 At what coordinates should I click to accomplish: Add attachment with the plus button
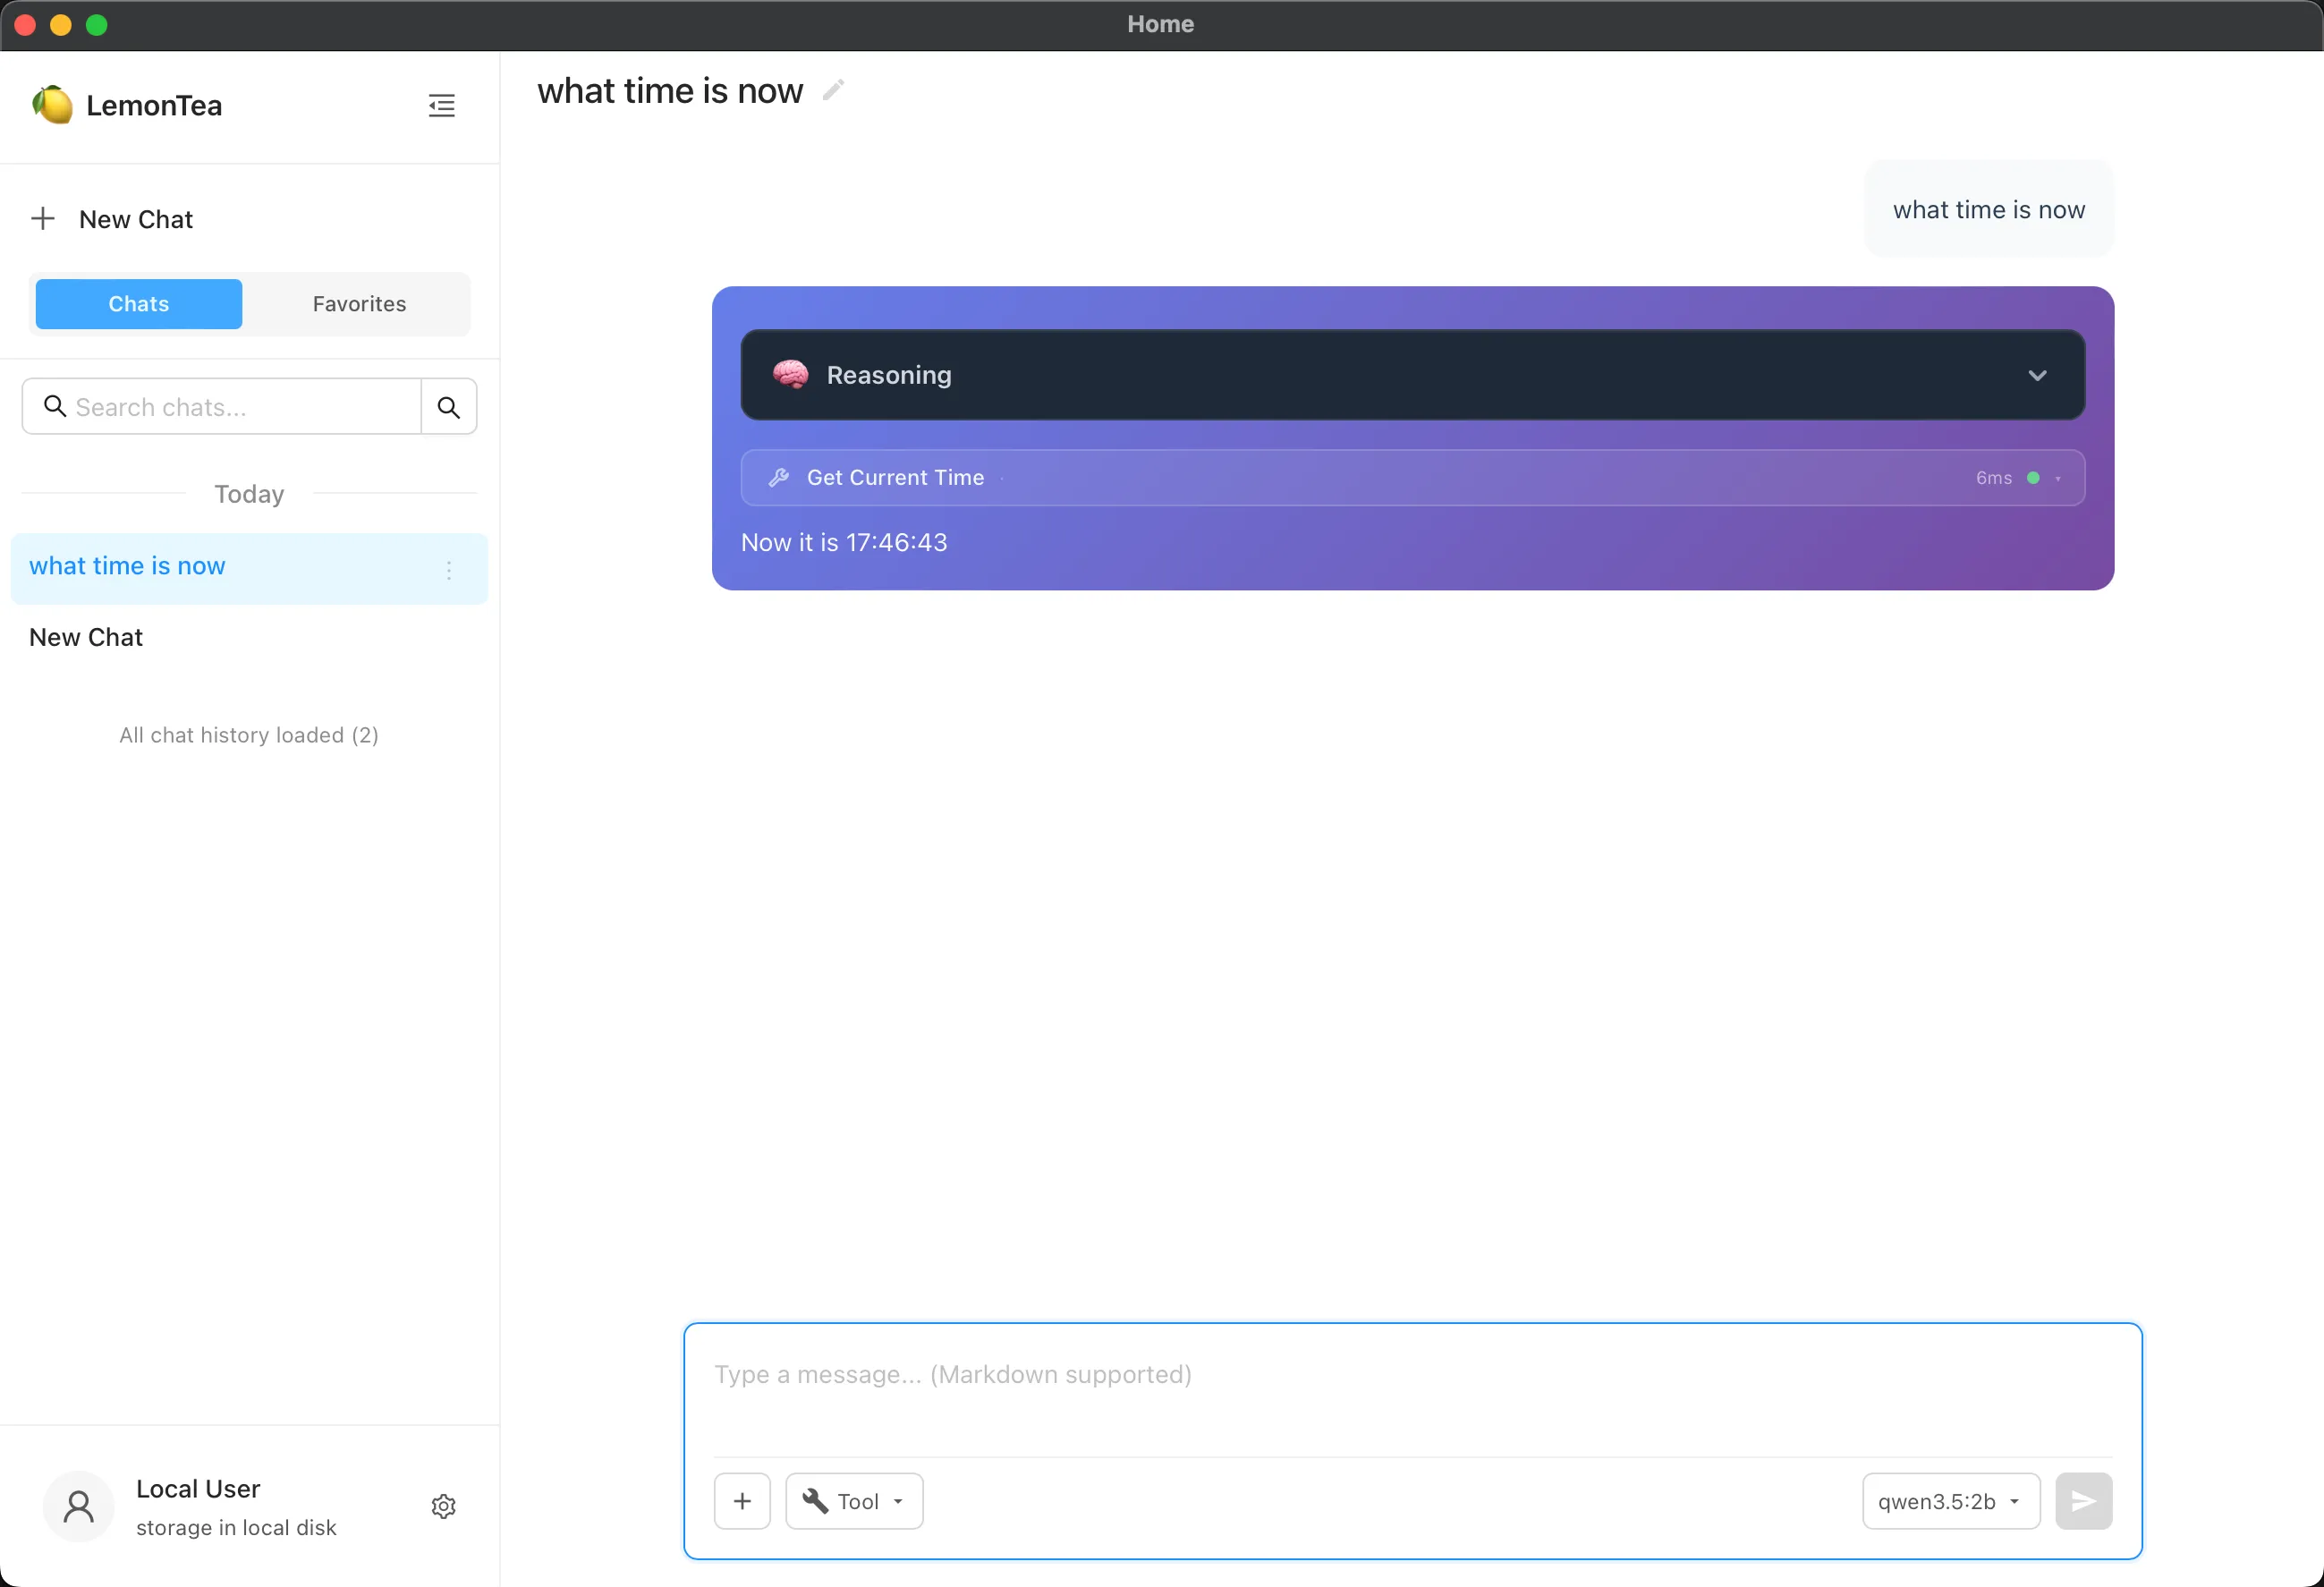pyautogui.click(x=742, y=1501)
